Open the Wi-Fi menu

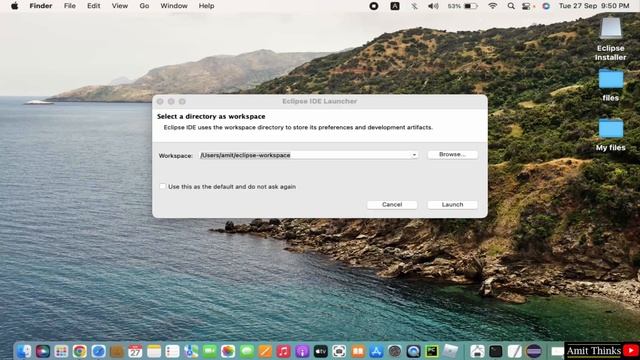493,6
